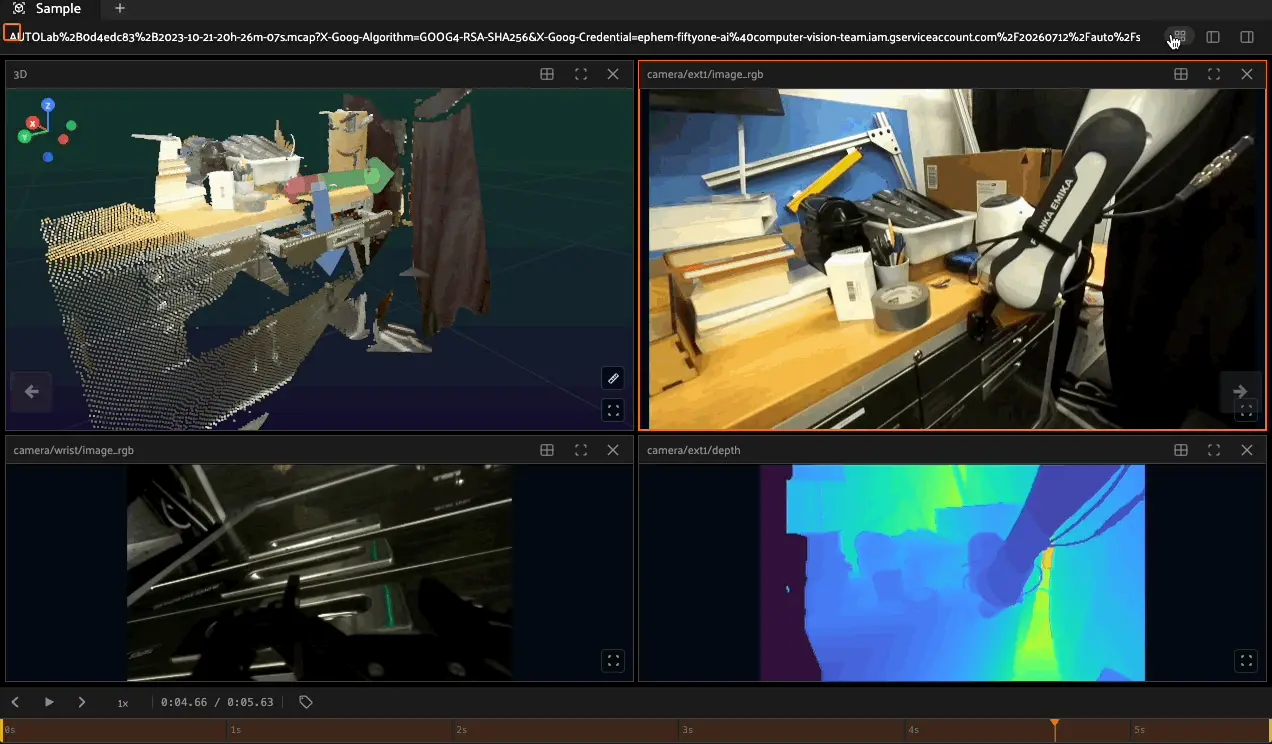Split the 3D panel with grid icon
The image size is (1272, 744).
[x=547, y=74]
